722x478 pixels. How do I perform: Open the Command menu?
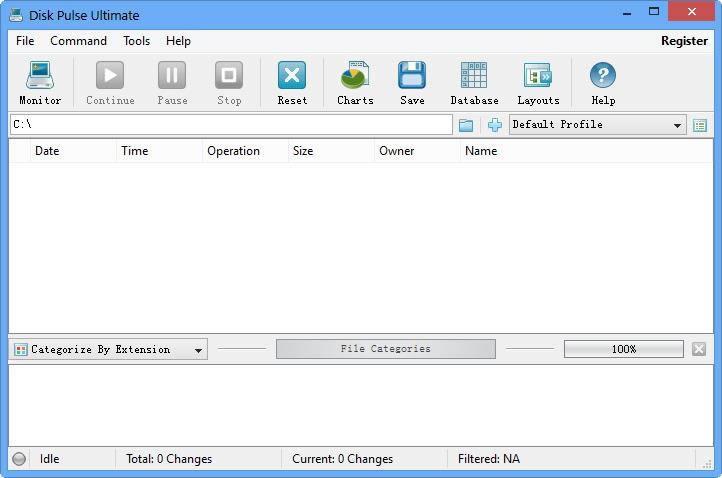78,41
